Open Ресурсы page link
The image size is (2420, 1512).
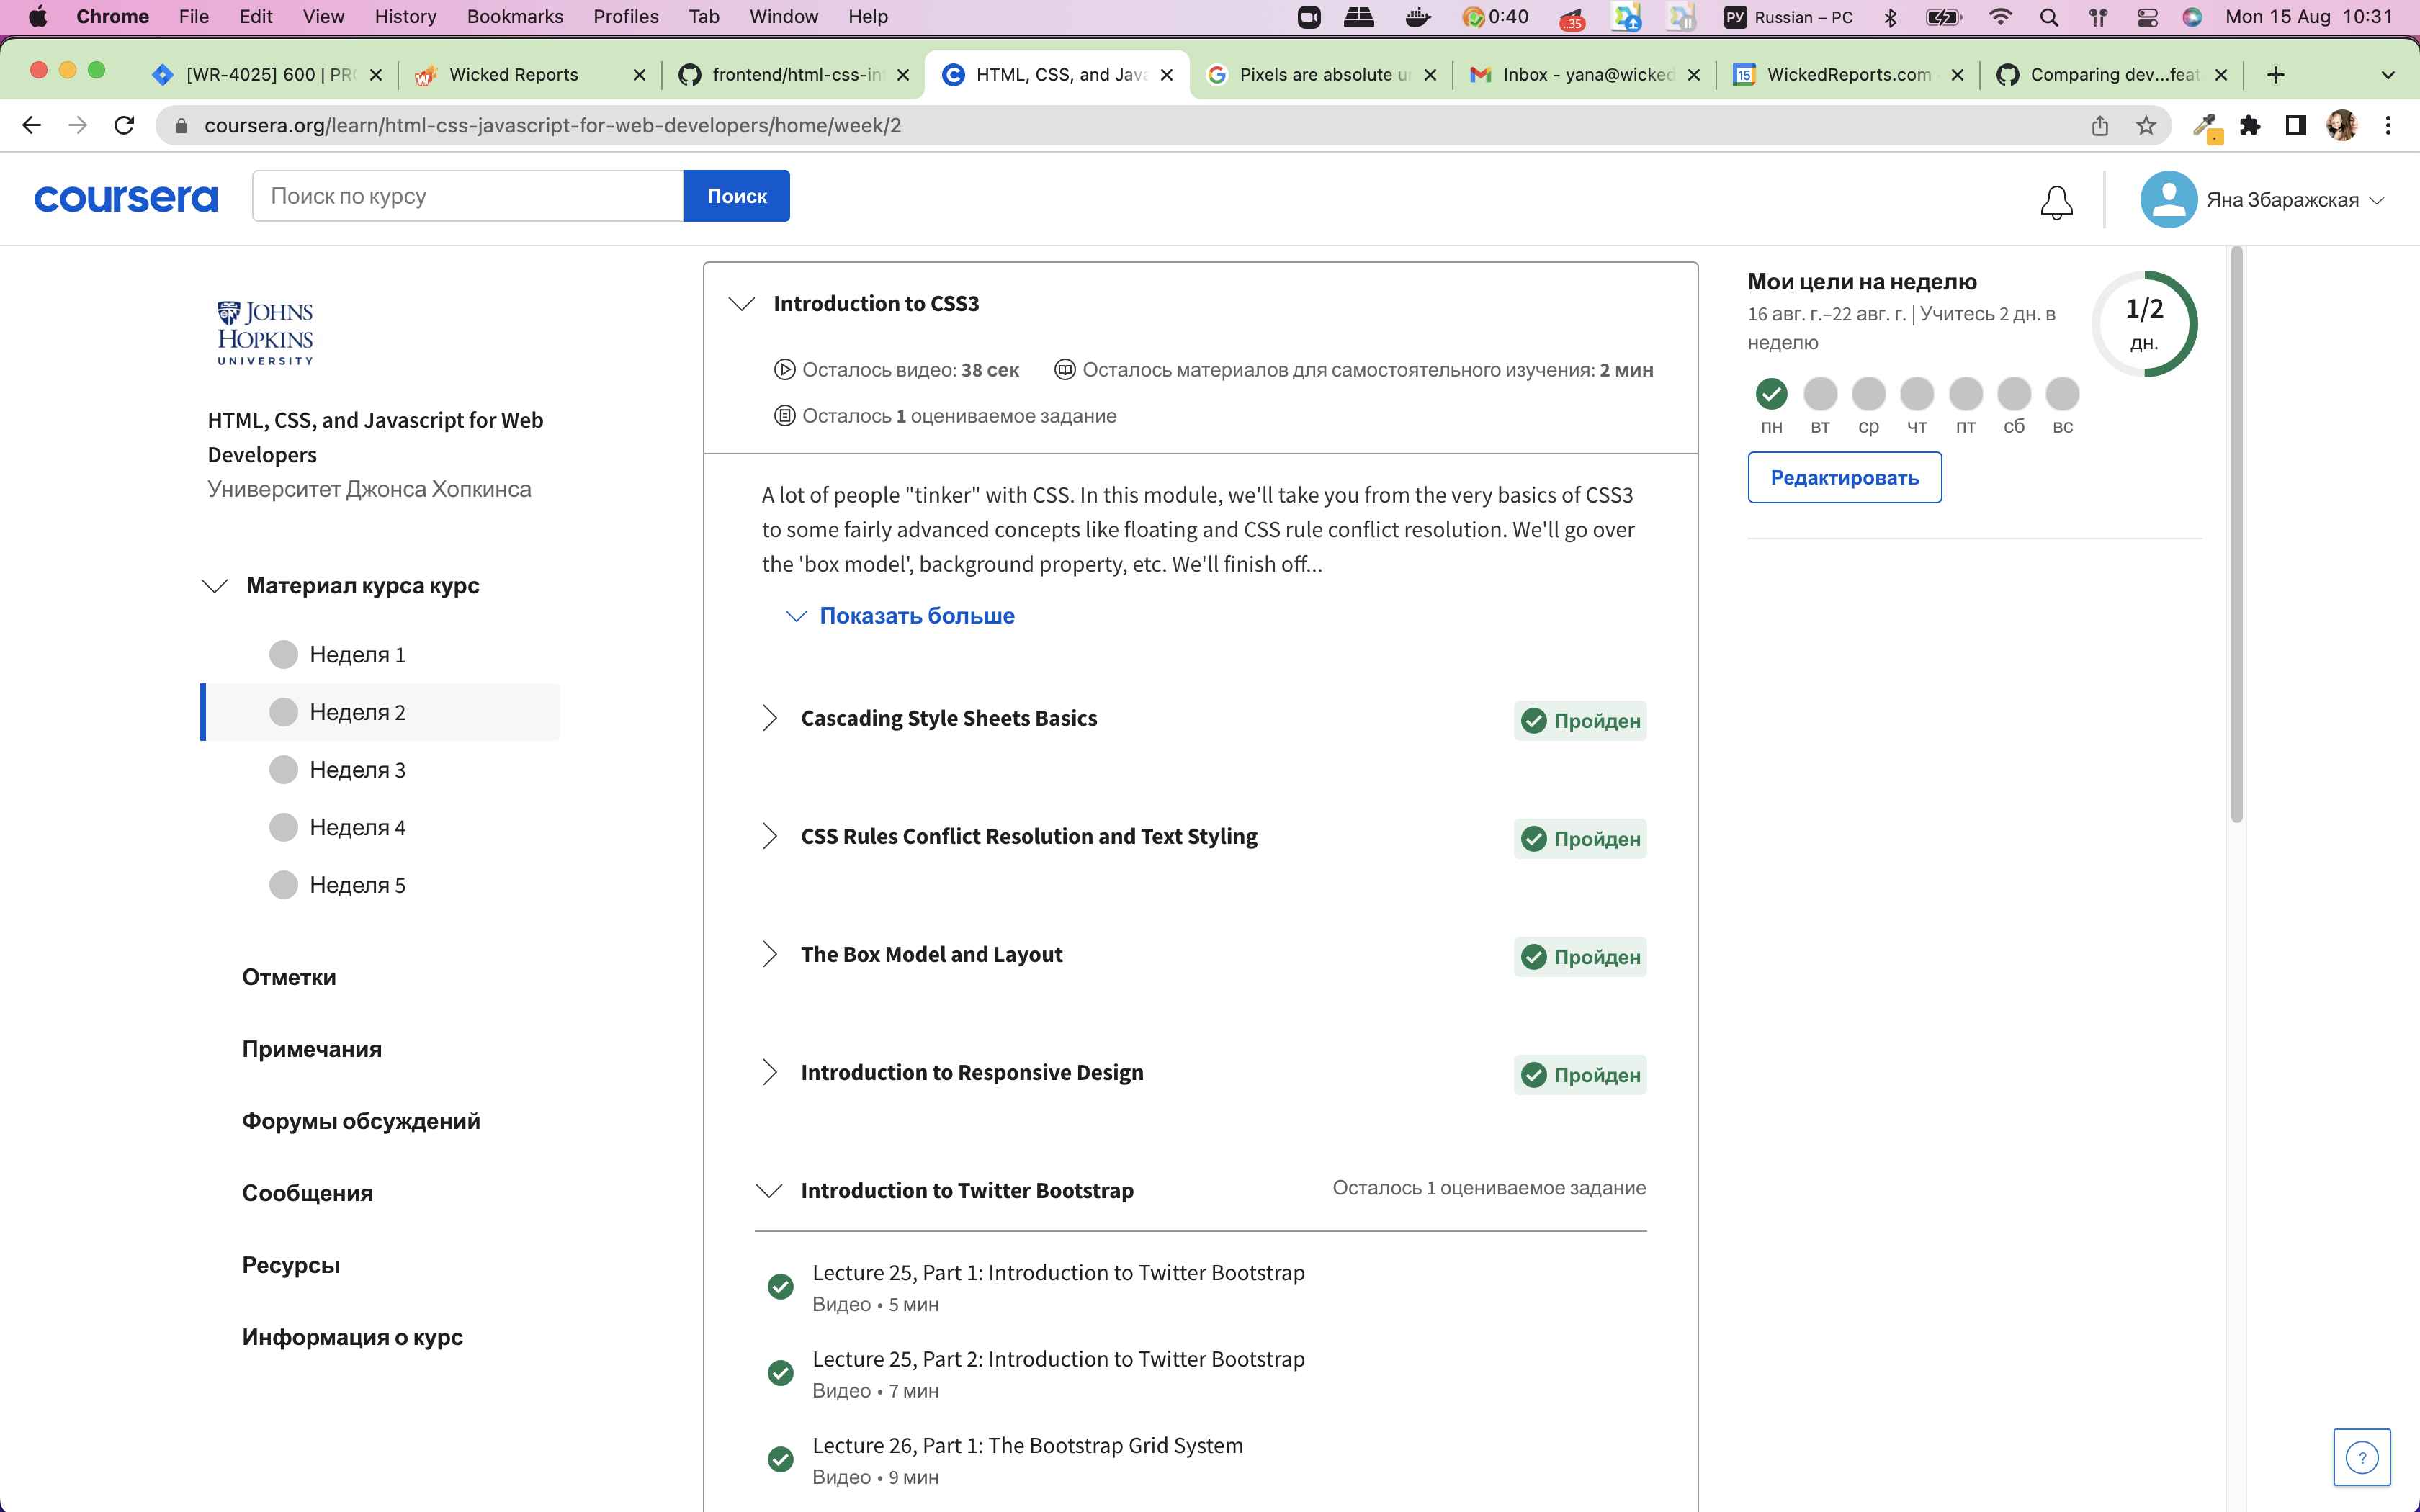[x=291, y=1265]
